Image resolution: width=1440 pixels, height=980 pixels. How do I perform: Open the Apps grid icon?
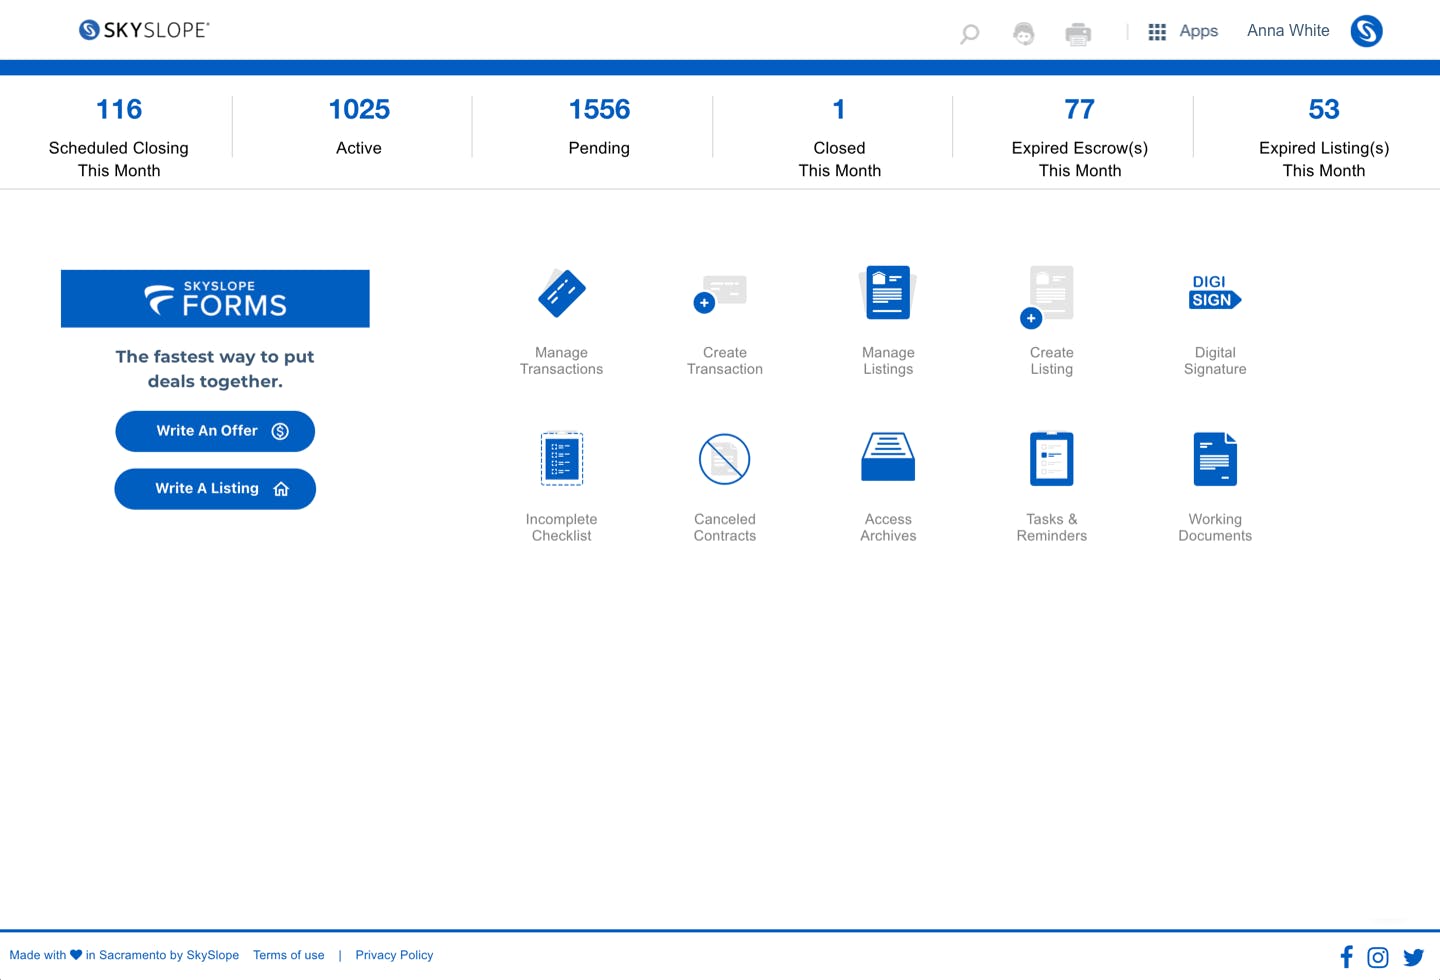point(1157,32)
